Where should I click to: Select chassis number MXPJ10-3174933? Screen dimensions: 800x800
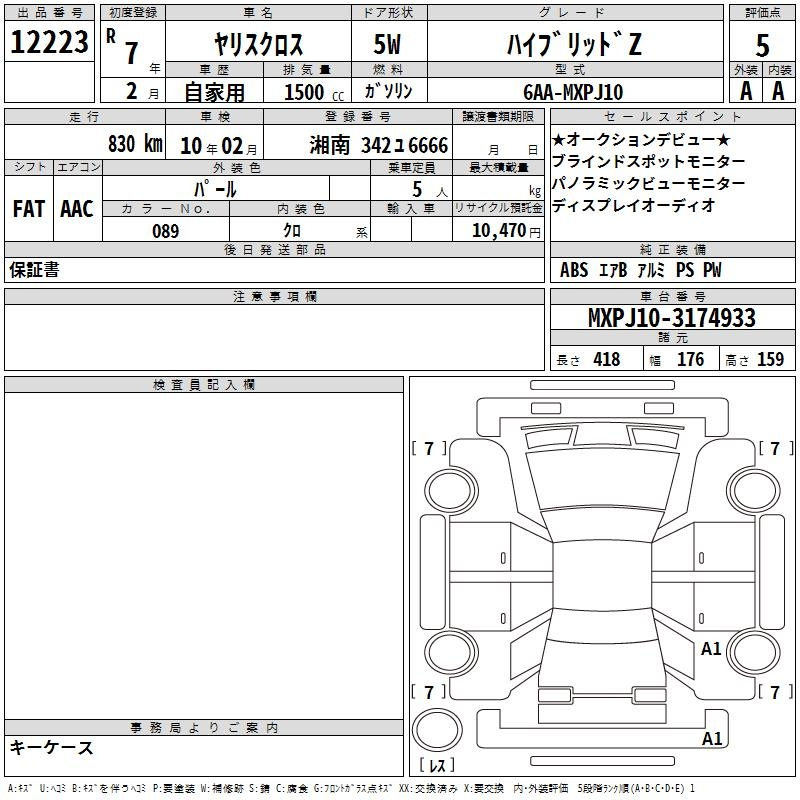click(672, 318)
